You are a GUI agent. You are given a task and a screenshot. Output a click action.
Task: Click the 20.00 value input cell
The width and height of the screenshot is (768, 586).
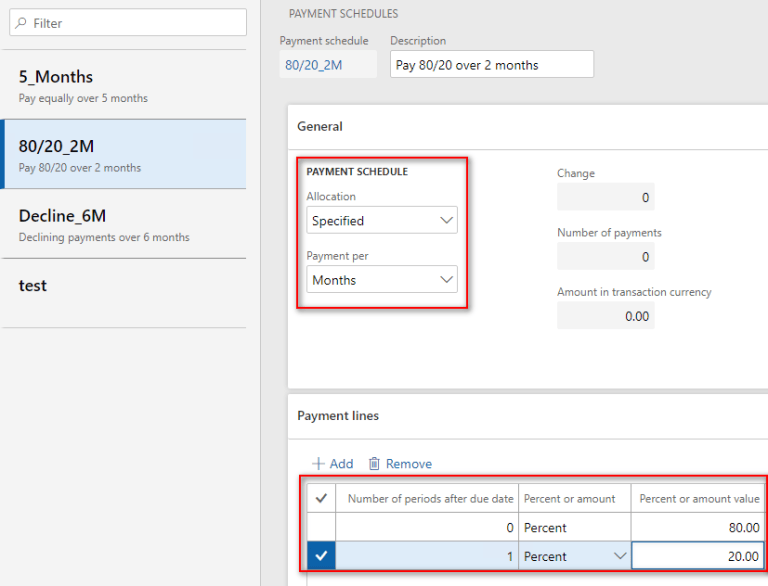pos(697,556)
